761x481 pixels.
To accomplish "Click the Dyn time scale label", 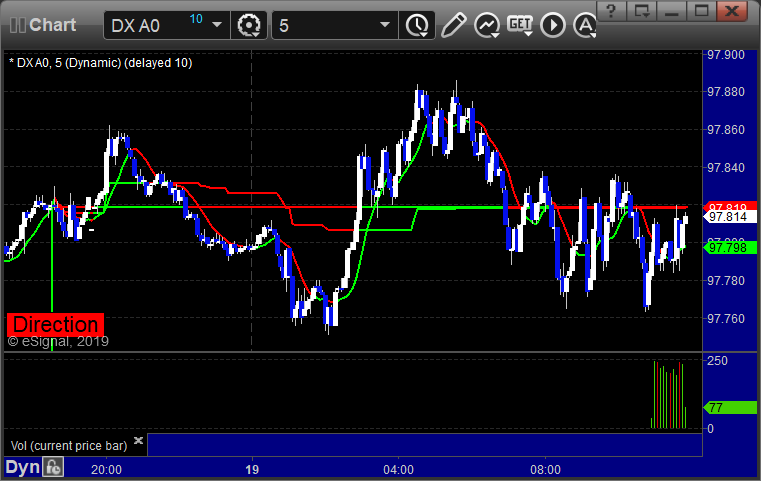I will tap(22, 467).
